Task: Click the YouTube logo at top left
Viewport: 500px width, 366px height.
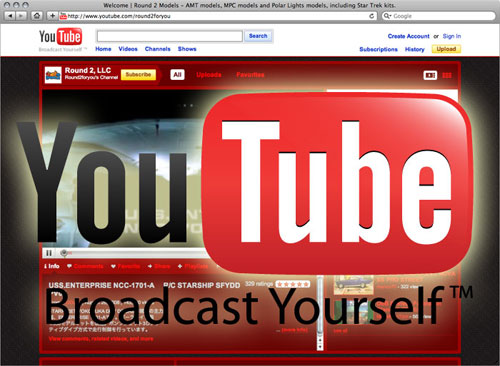Action: click(x=60, y=37)
